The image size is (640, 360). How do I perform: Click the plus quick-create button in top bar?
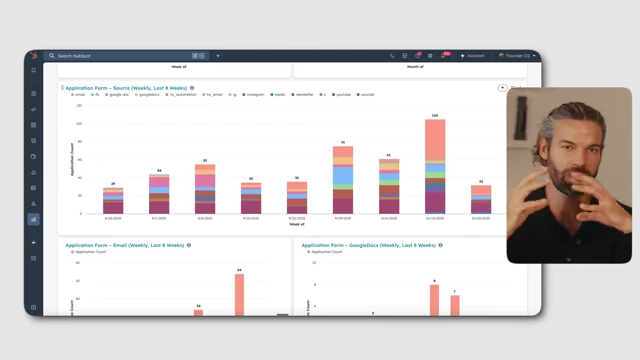point(218,56)
